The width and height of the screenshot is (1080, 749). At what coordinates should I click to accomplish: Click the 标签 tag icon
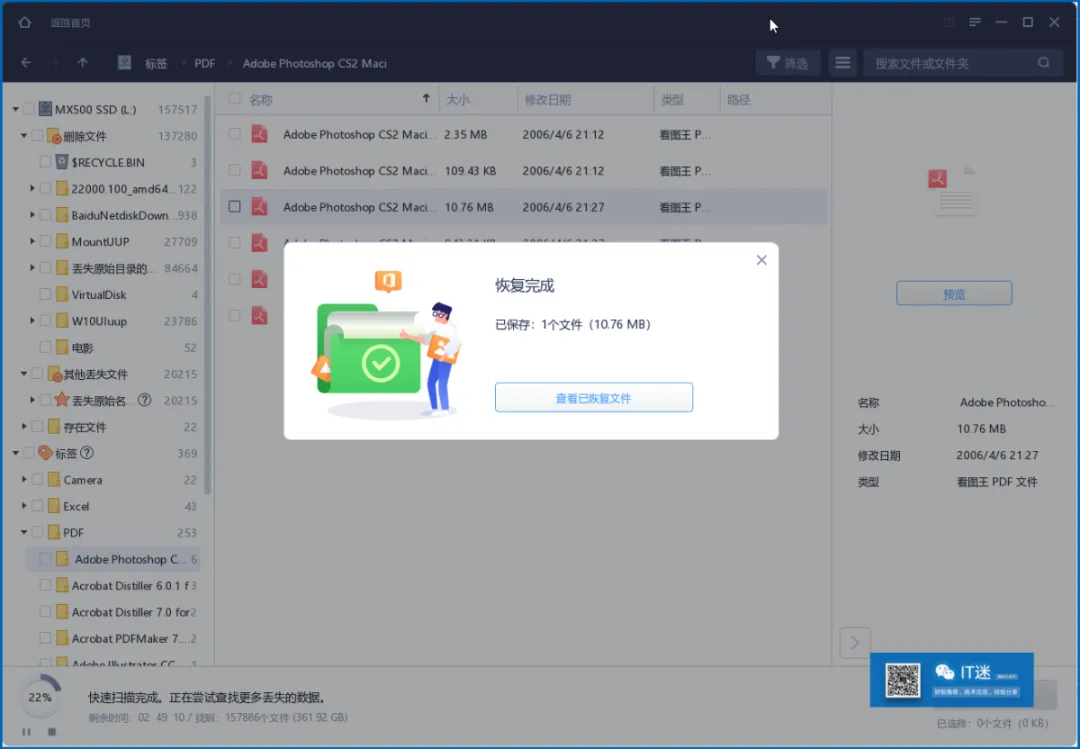[45, 453]
